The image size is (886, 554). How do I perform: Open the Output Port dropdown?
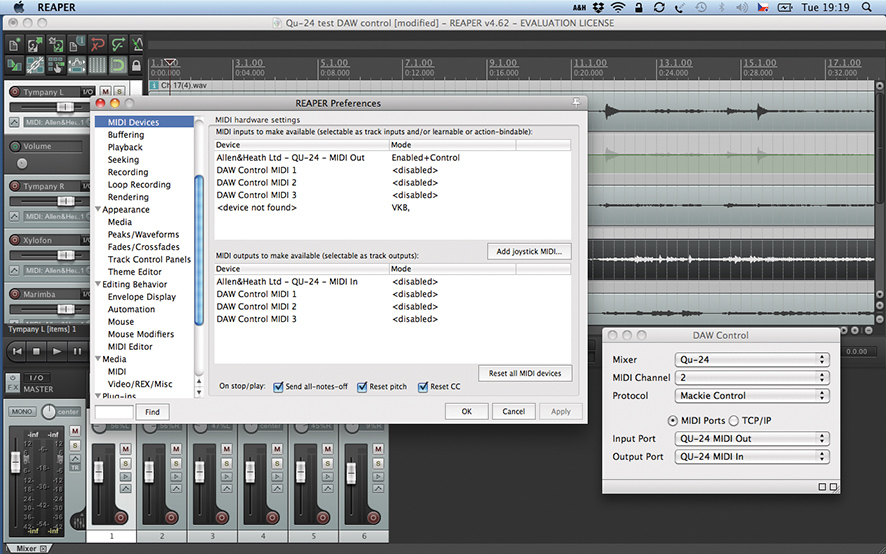(752, 457)
